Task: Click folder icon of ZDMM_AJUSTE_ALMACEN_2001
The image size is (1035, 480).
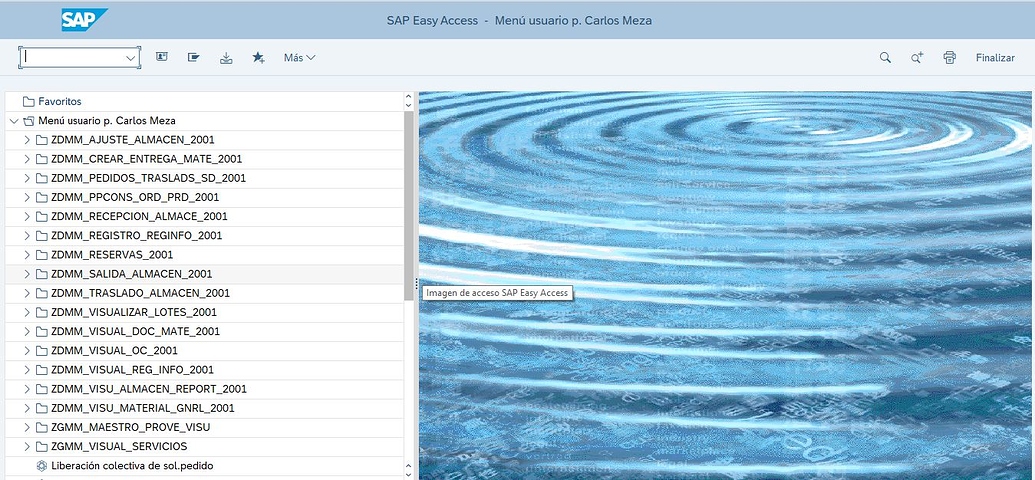Action: tap(42, 140)
